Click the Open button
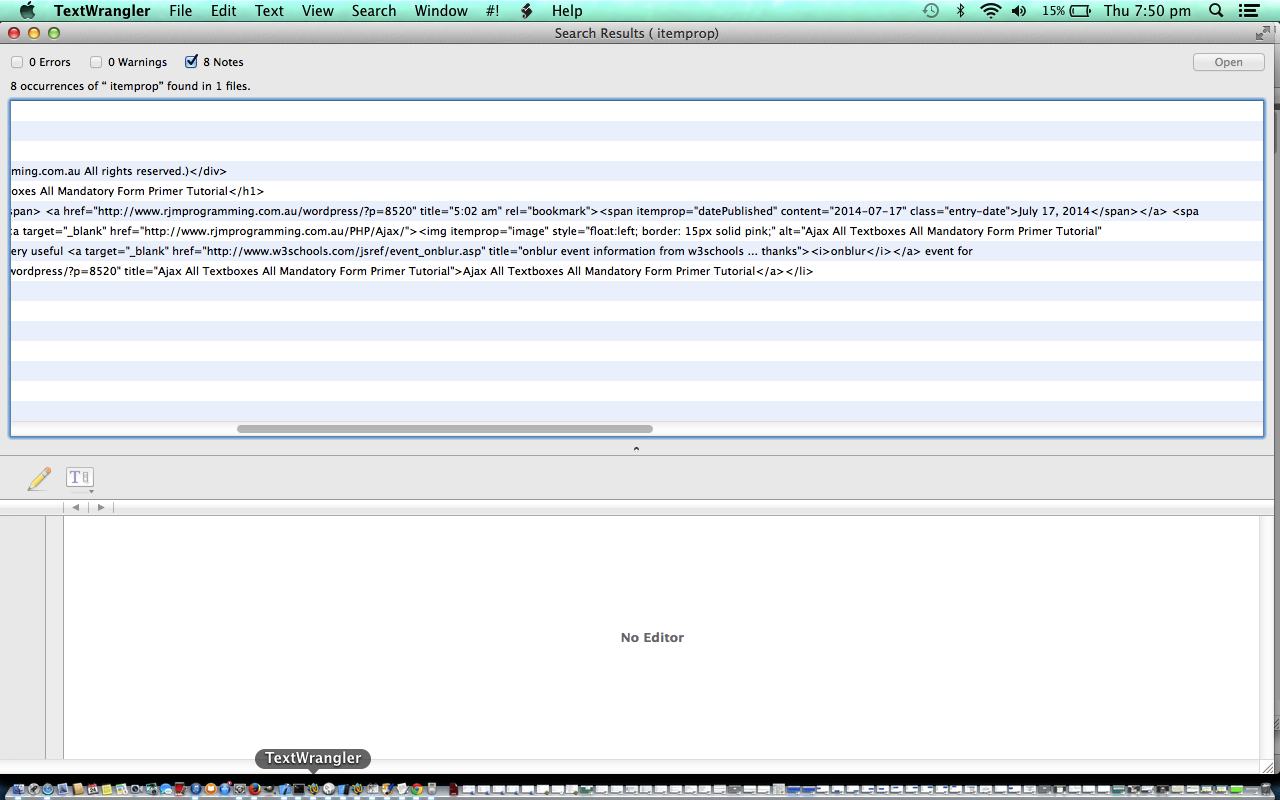1280x800 pixels. (1228, 62)
